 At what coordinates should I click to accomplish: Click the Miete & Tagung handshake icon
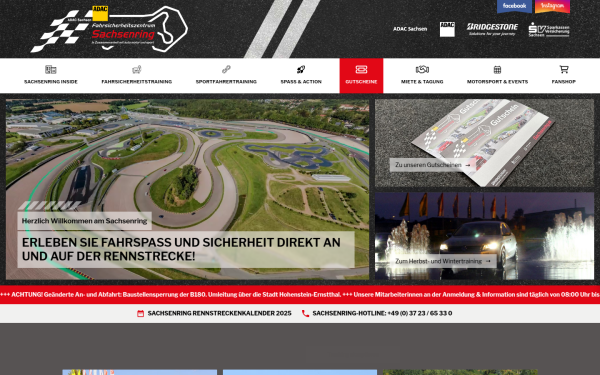click(422, 69)
